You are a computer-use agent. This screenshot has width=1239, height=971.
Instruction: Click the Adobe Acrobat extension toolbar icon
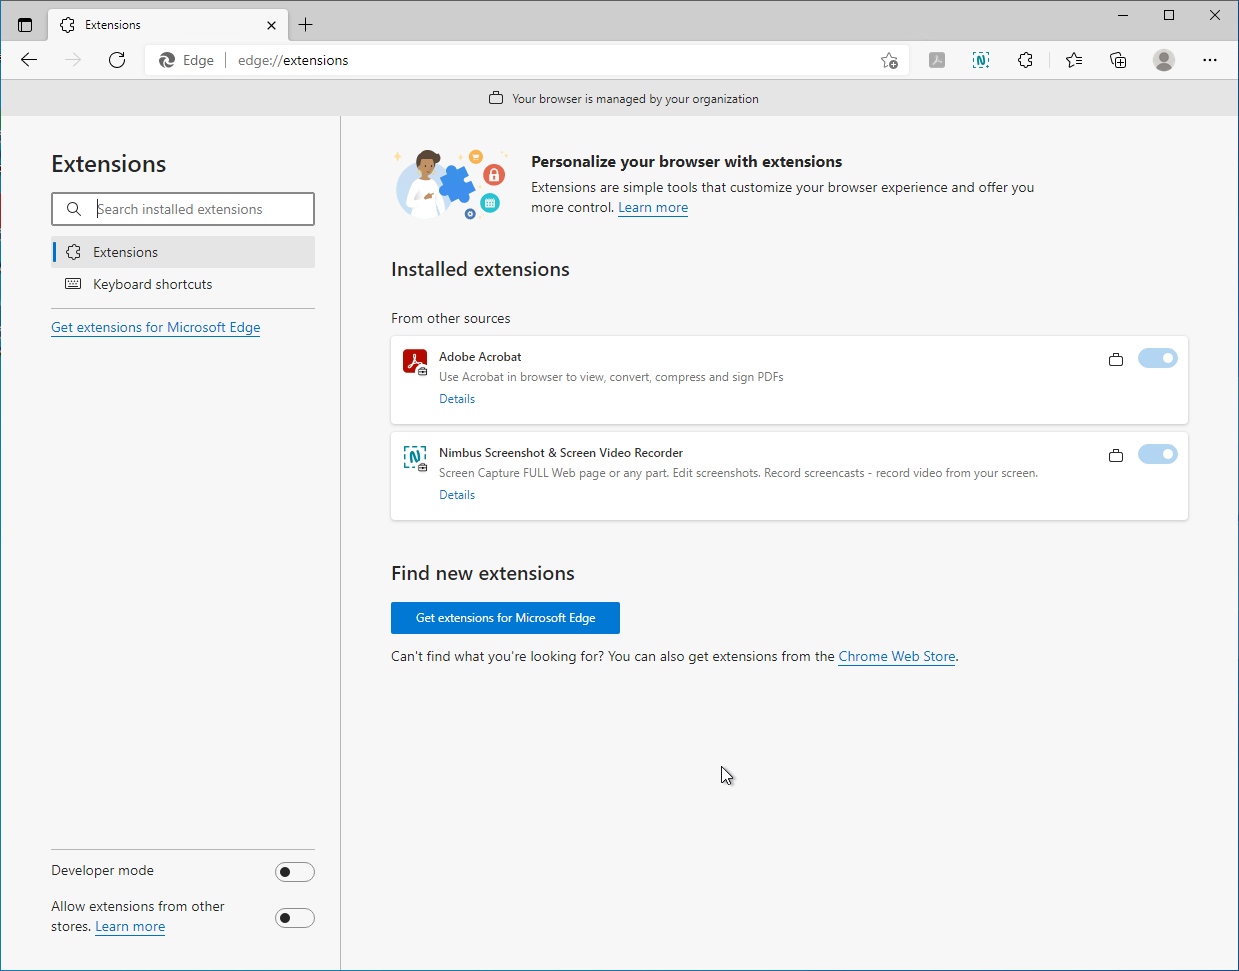click(x=937, y=60)
